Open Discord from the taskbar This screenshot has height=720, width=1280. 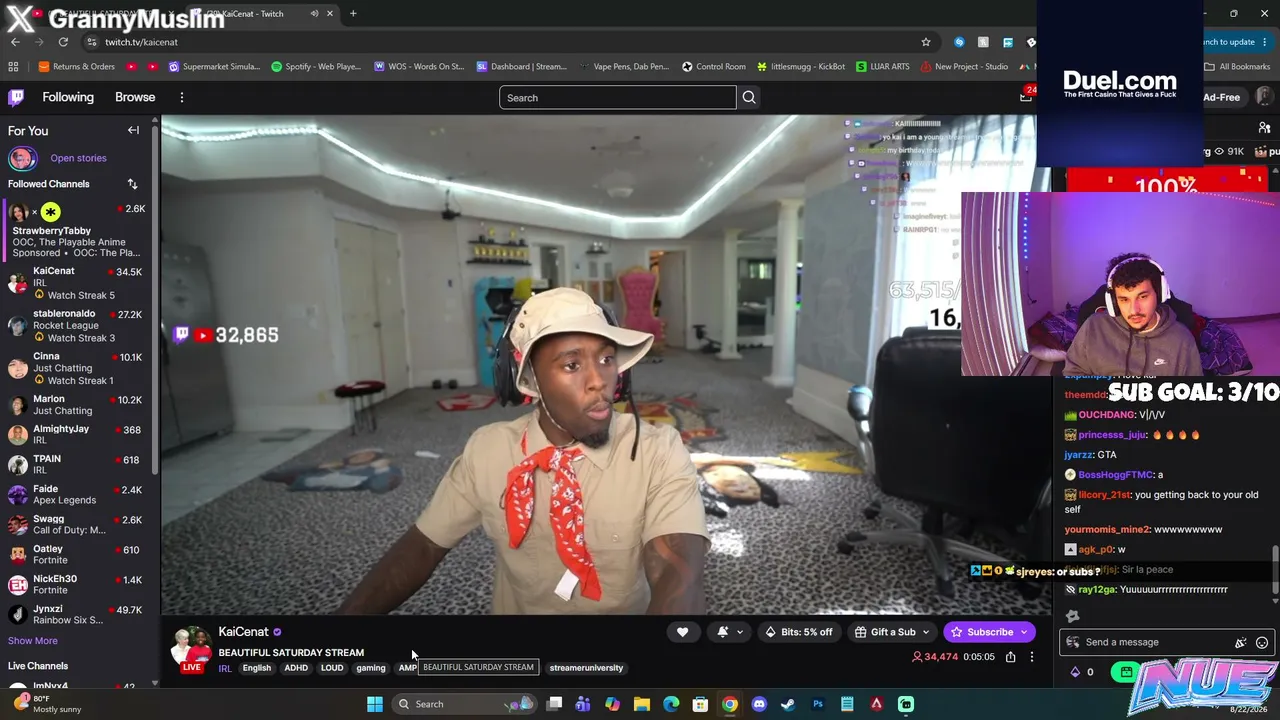click(x=759, y=704)
